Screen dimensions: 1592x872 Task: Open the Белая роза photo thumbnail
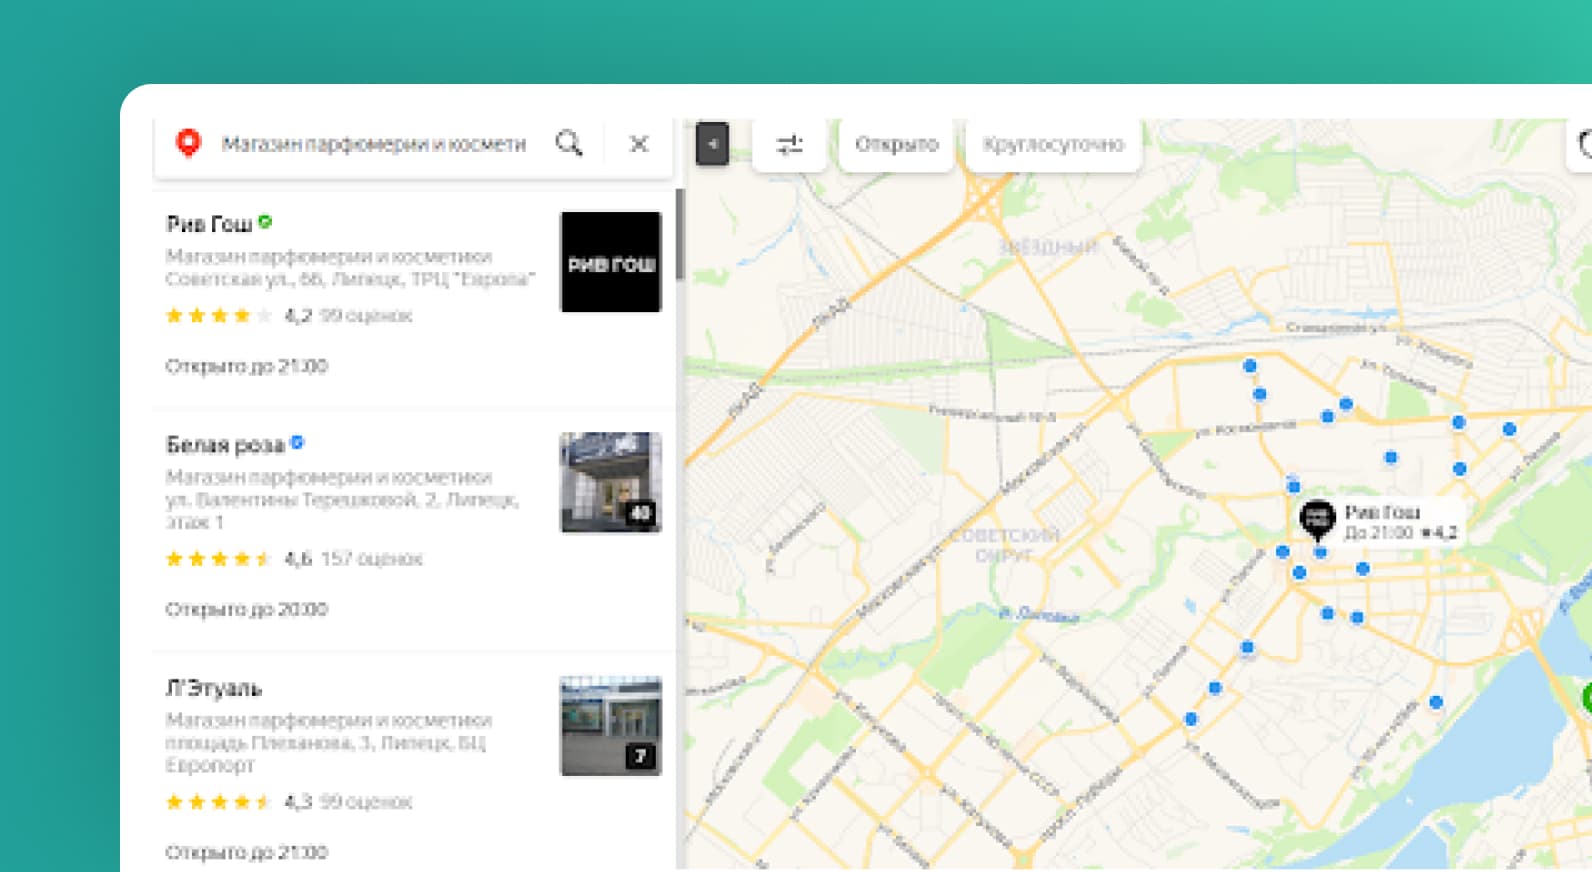pyautogui.click(x=610, y=482)
